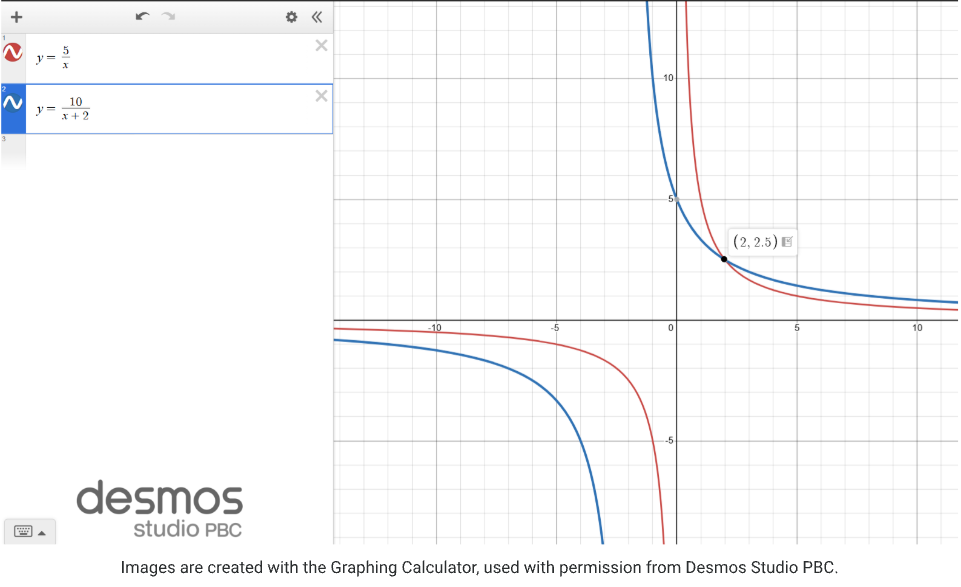Viewport: 961px width, 587px height.
Task: Click the x-axis label -5
Action: [x=555, y=328]
